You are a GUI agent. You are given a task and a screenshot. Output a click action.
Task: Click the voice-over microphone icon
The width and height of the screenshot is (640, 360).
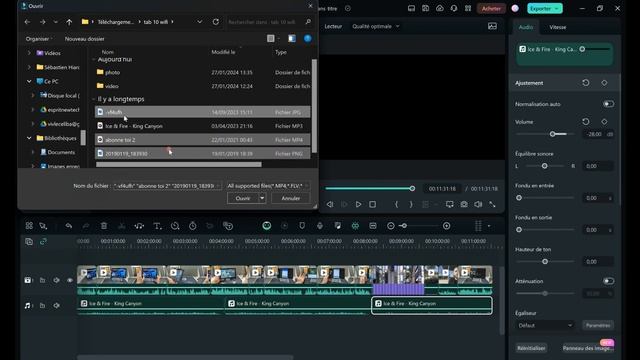(x=320, y=226)
